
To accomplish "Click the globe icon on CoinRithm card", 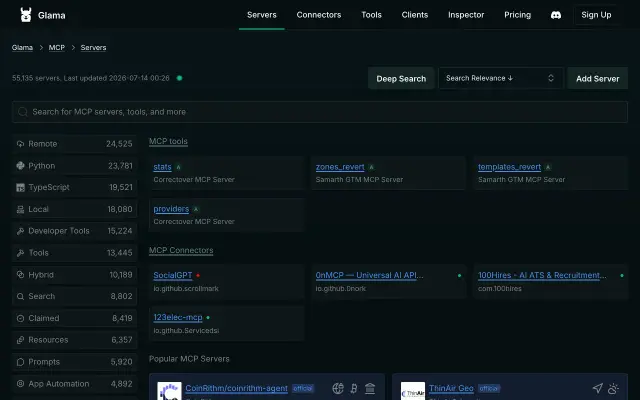I will tap(338, 388).
